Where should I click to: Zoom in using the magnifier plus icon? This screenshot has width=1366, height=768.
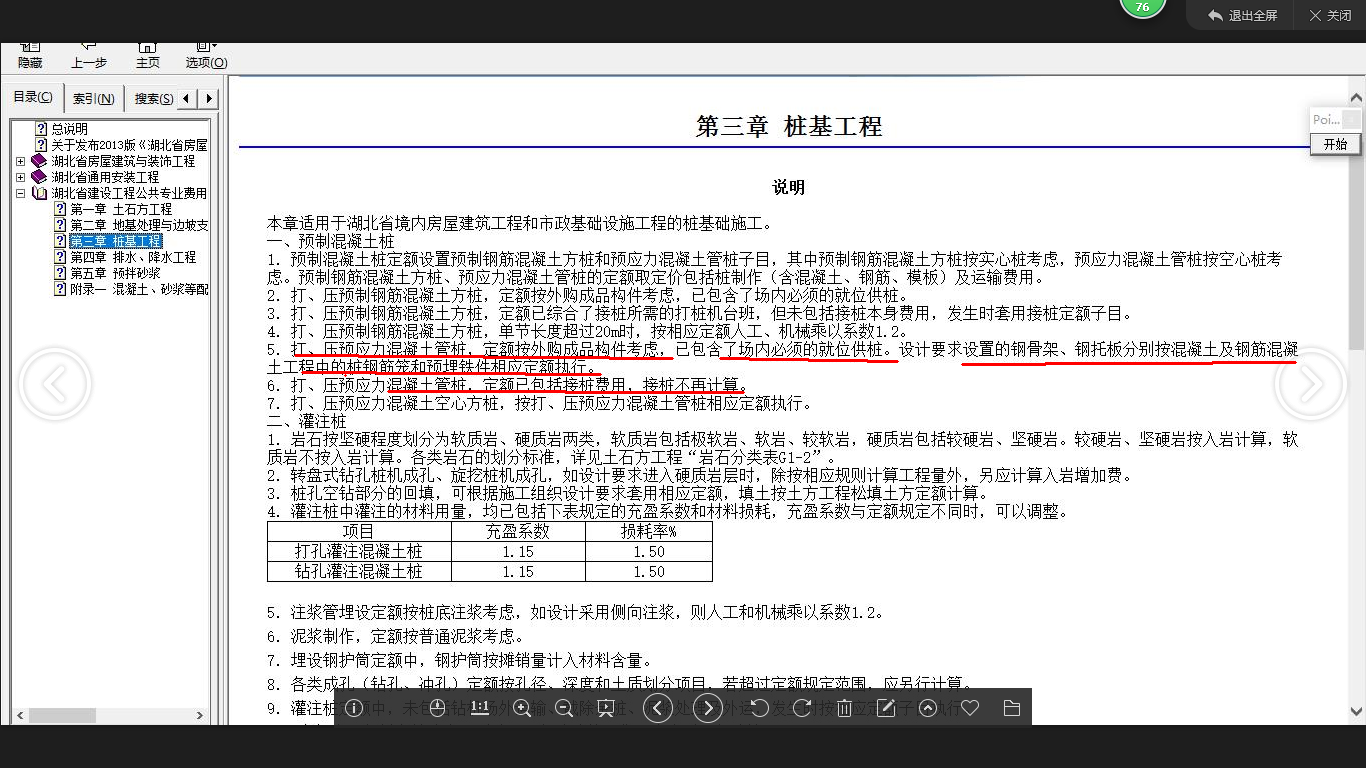tap(522, 708)
